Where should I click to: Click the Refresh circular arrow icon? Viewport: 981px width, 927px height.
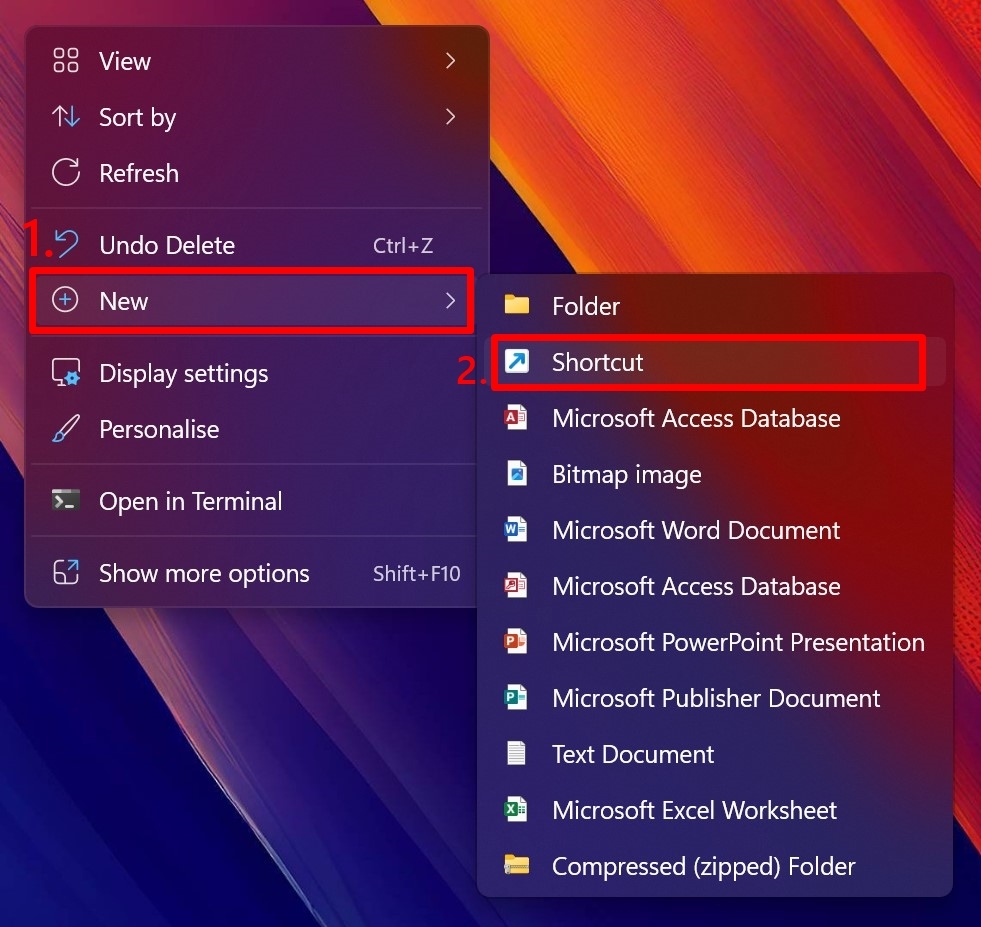point(64,173)
